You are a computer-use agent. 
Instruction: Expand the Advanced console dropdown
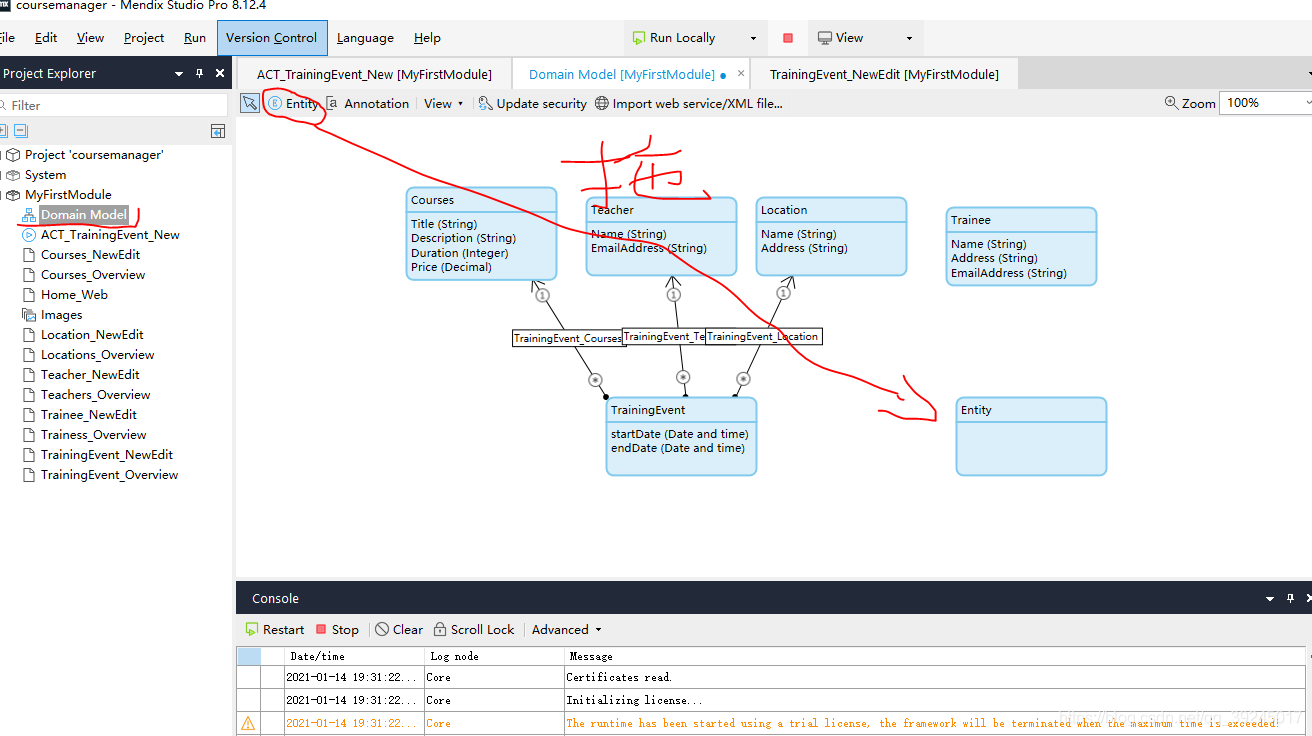[x=598, y=629]
